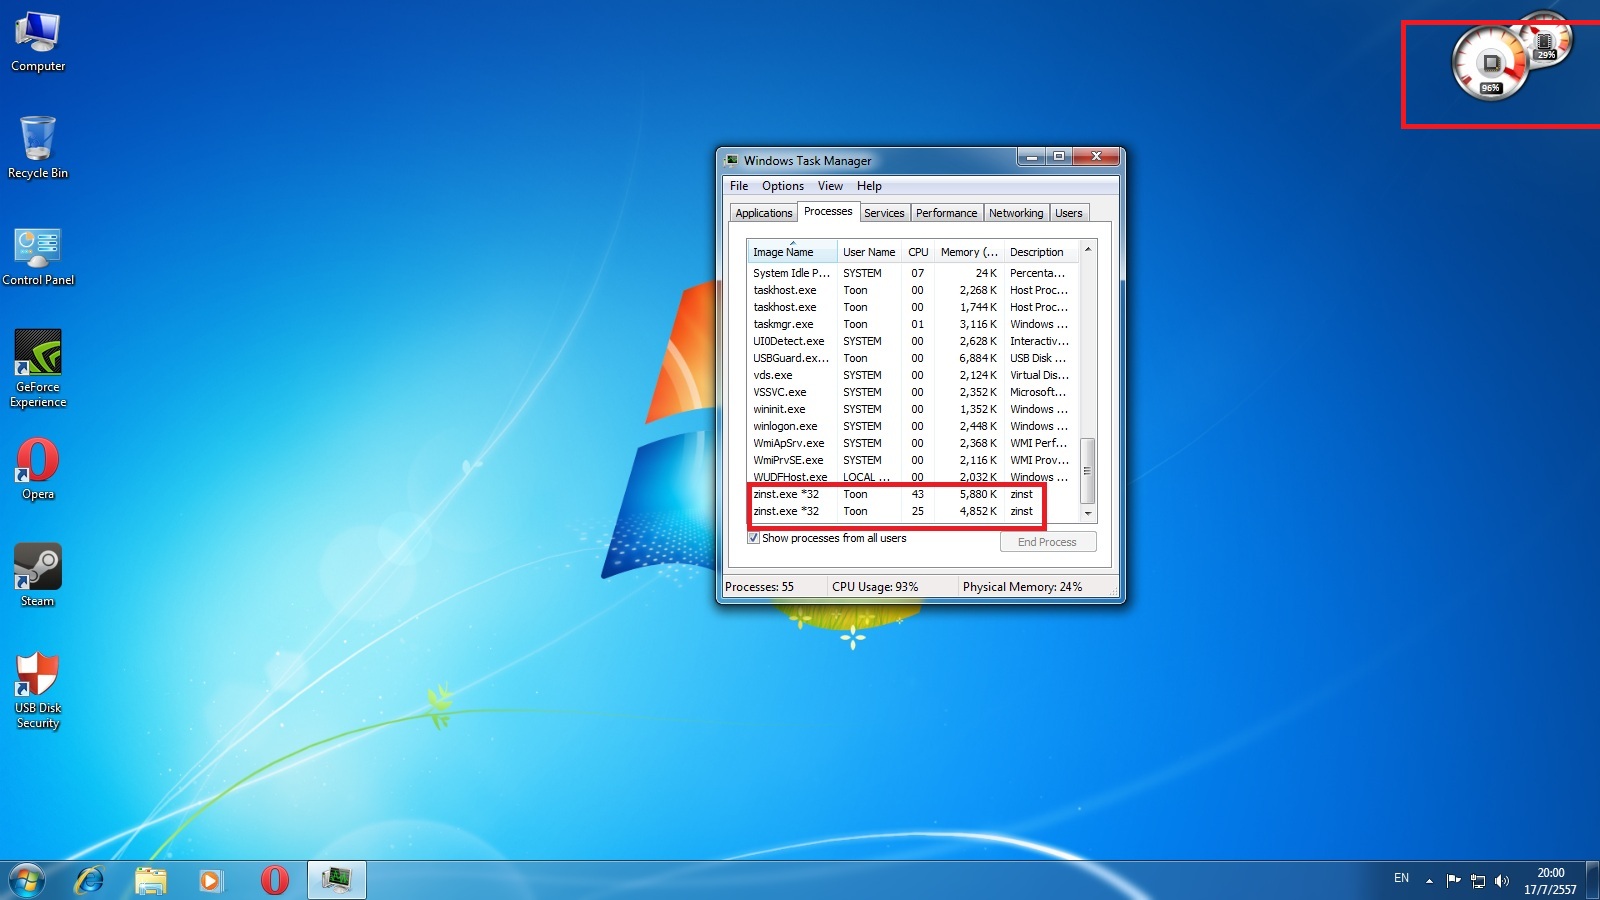The image size is (1600, 900).
Task: Open the View menu
Action: click(x=830, y=186)
